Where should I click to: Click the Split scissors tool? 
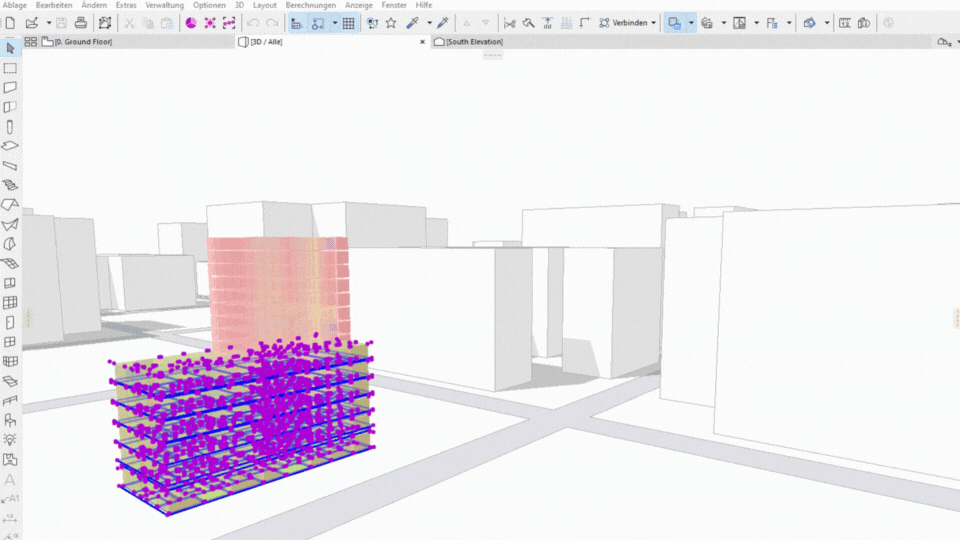[x=509, y=23]
